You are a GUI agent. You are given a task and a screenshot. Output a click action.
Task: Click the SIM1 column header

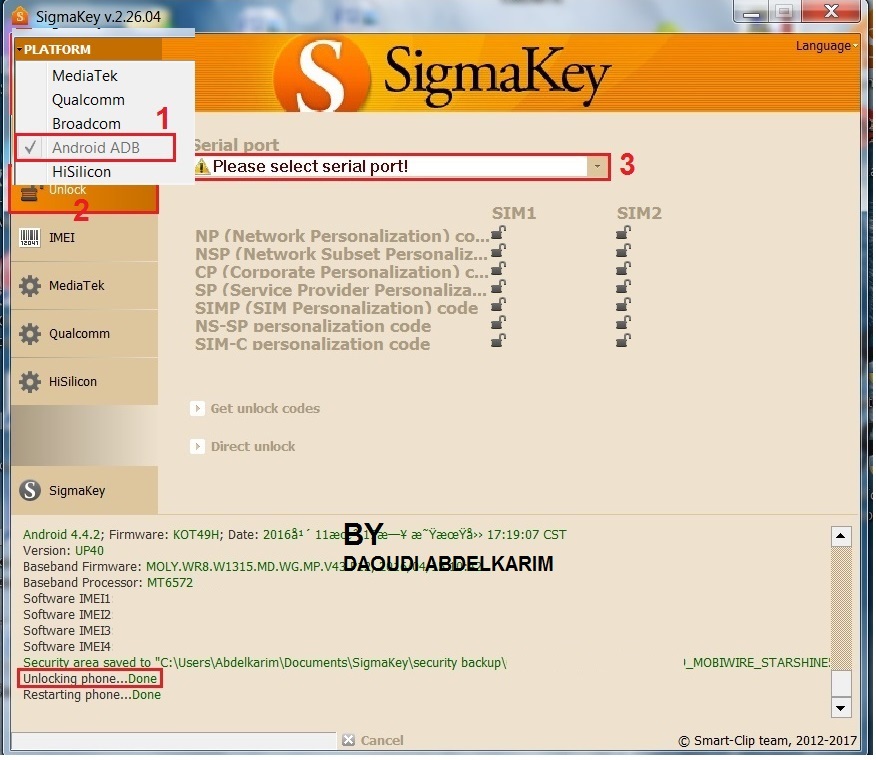pyautogui.click(x=513, y=213)
